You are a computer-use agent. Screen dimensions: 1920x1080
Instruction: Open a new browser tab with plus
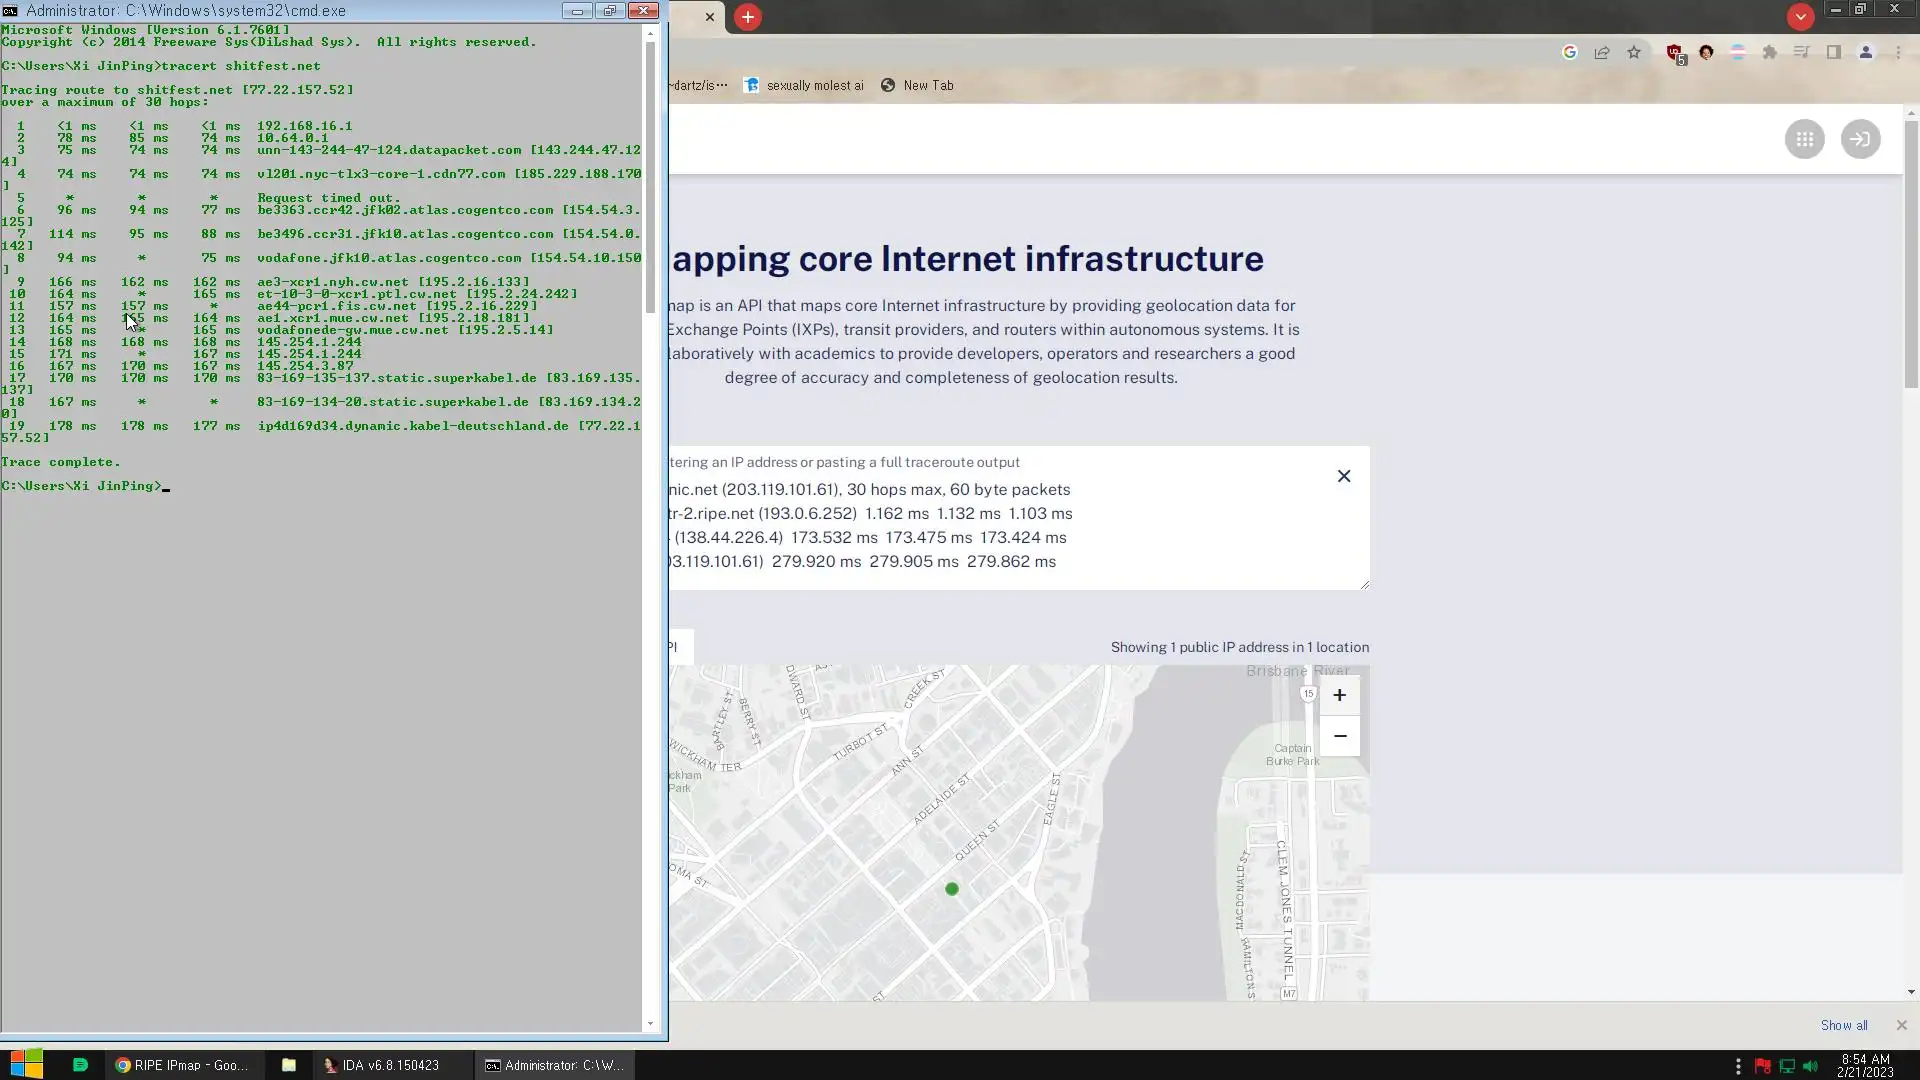[x=747, y=17]
